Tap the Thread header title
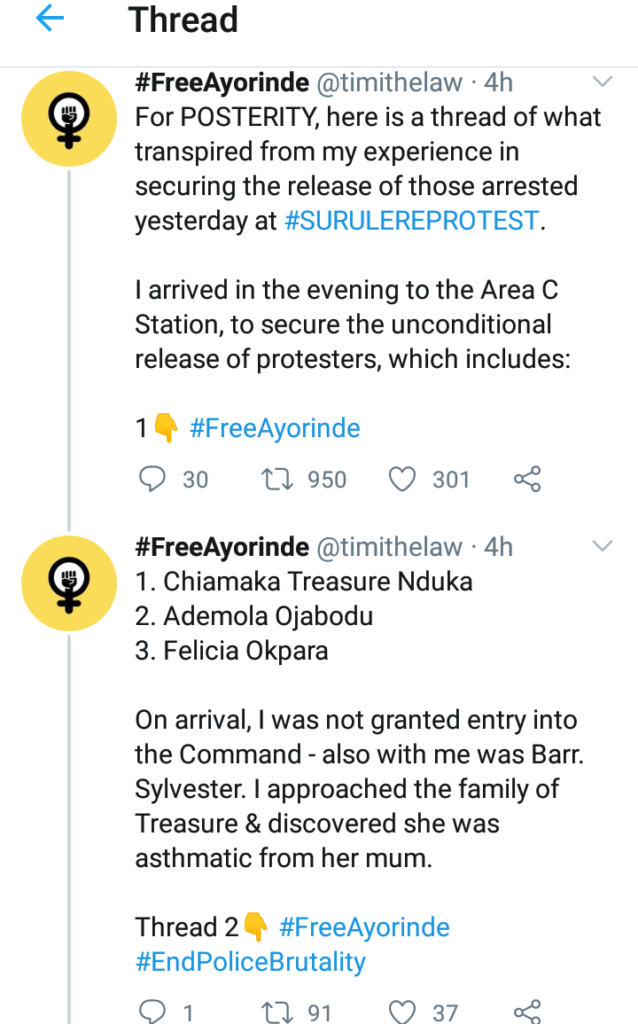 tap(183, 21)
